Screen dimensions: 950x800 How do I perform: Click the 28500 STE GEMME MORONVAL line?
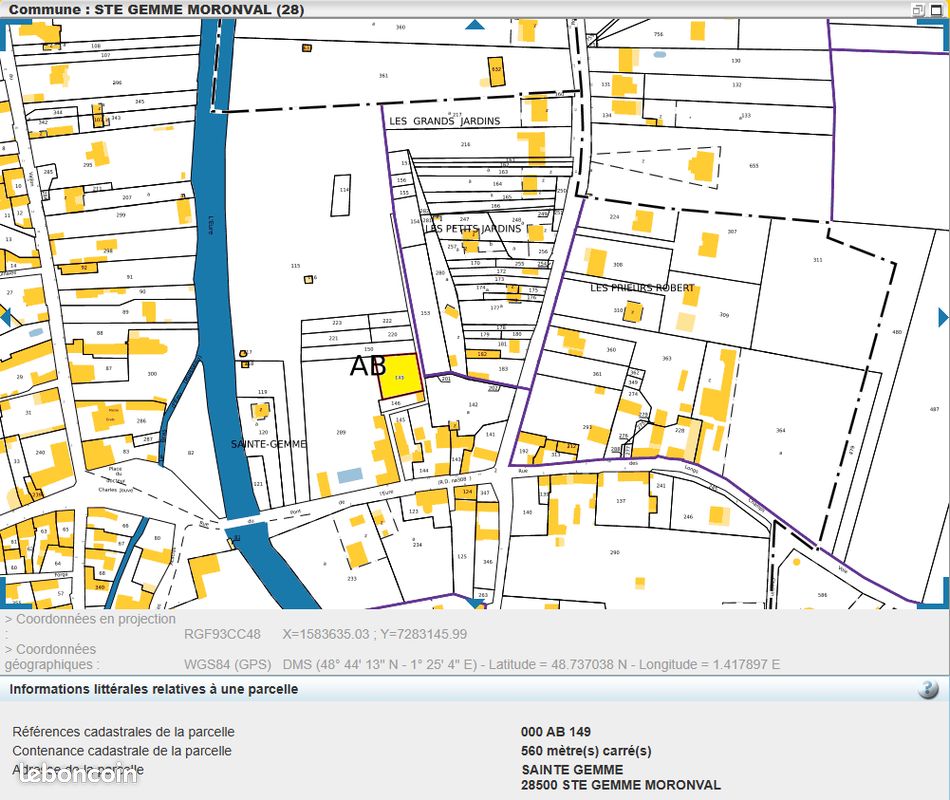point(621,785)
